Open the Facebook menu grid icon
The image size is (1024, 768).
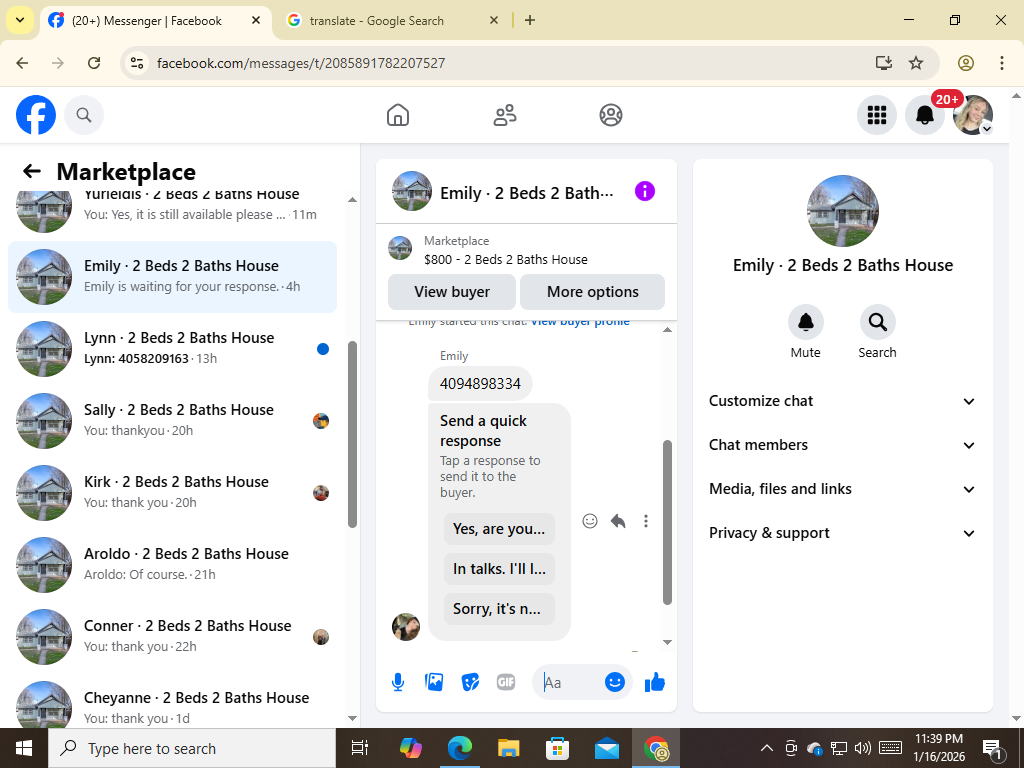876,115
